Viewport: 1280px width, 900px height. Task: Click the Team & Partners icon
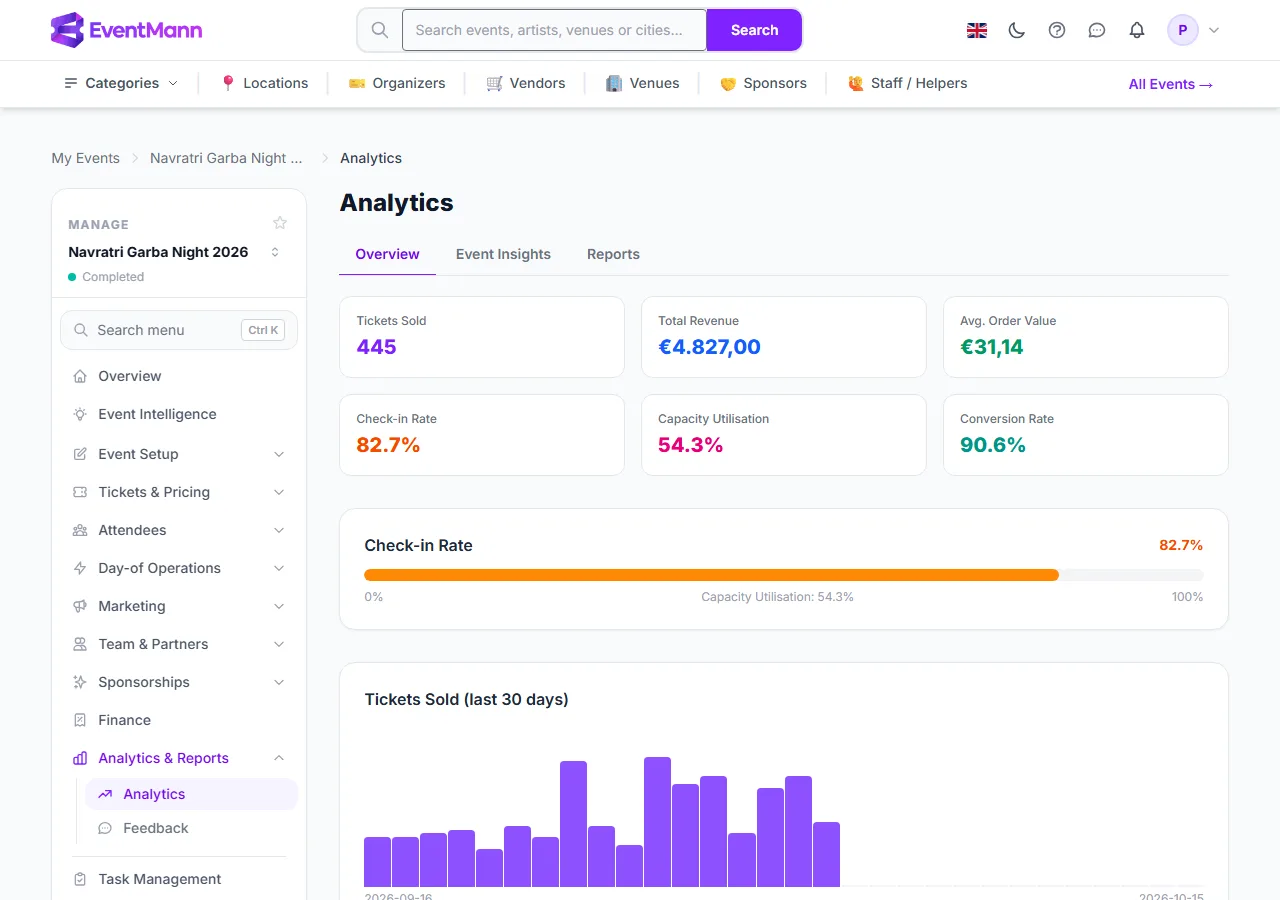(x=80, y=644)
